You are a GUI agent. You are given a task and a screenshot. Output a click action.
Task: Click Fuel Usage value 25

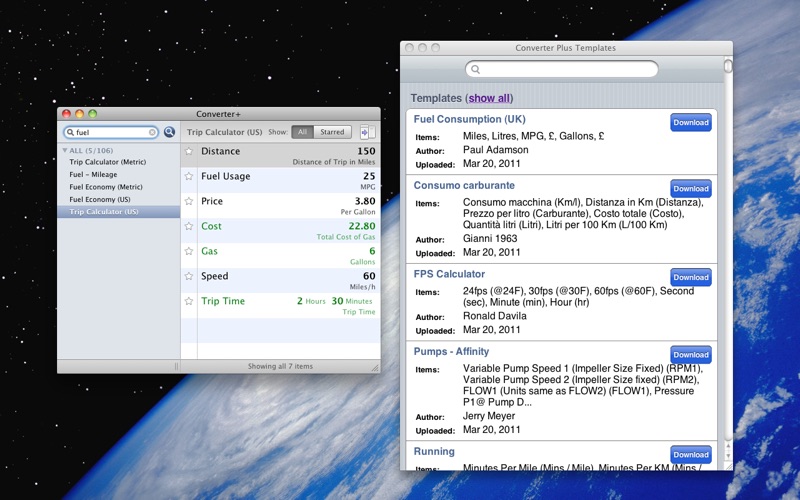tap(369, 176)
